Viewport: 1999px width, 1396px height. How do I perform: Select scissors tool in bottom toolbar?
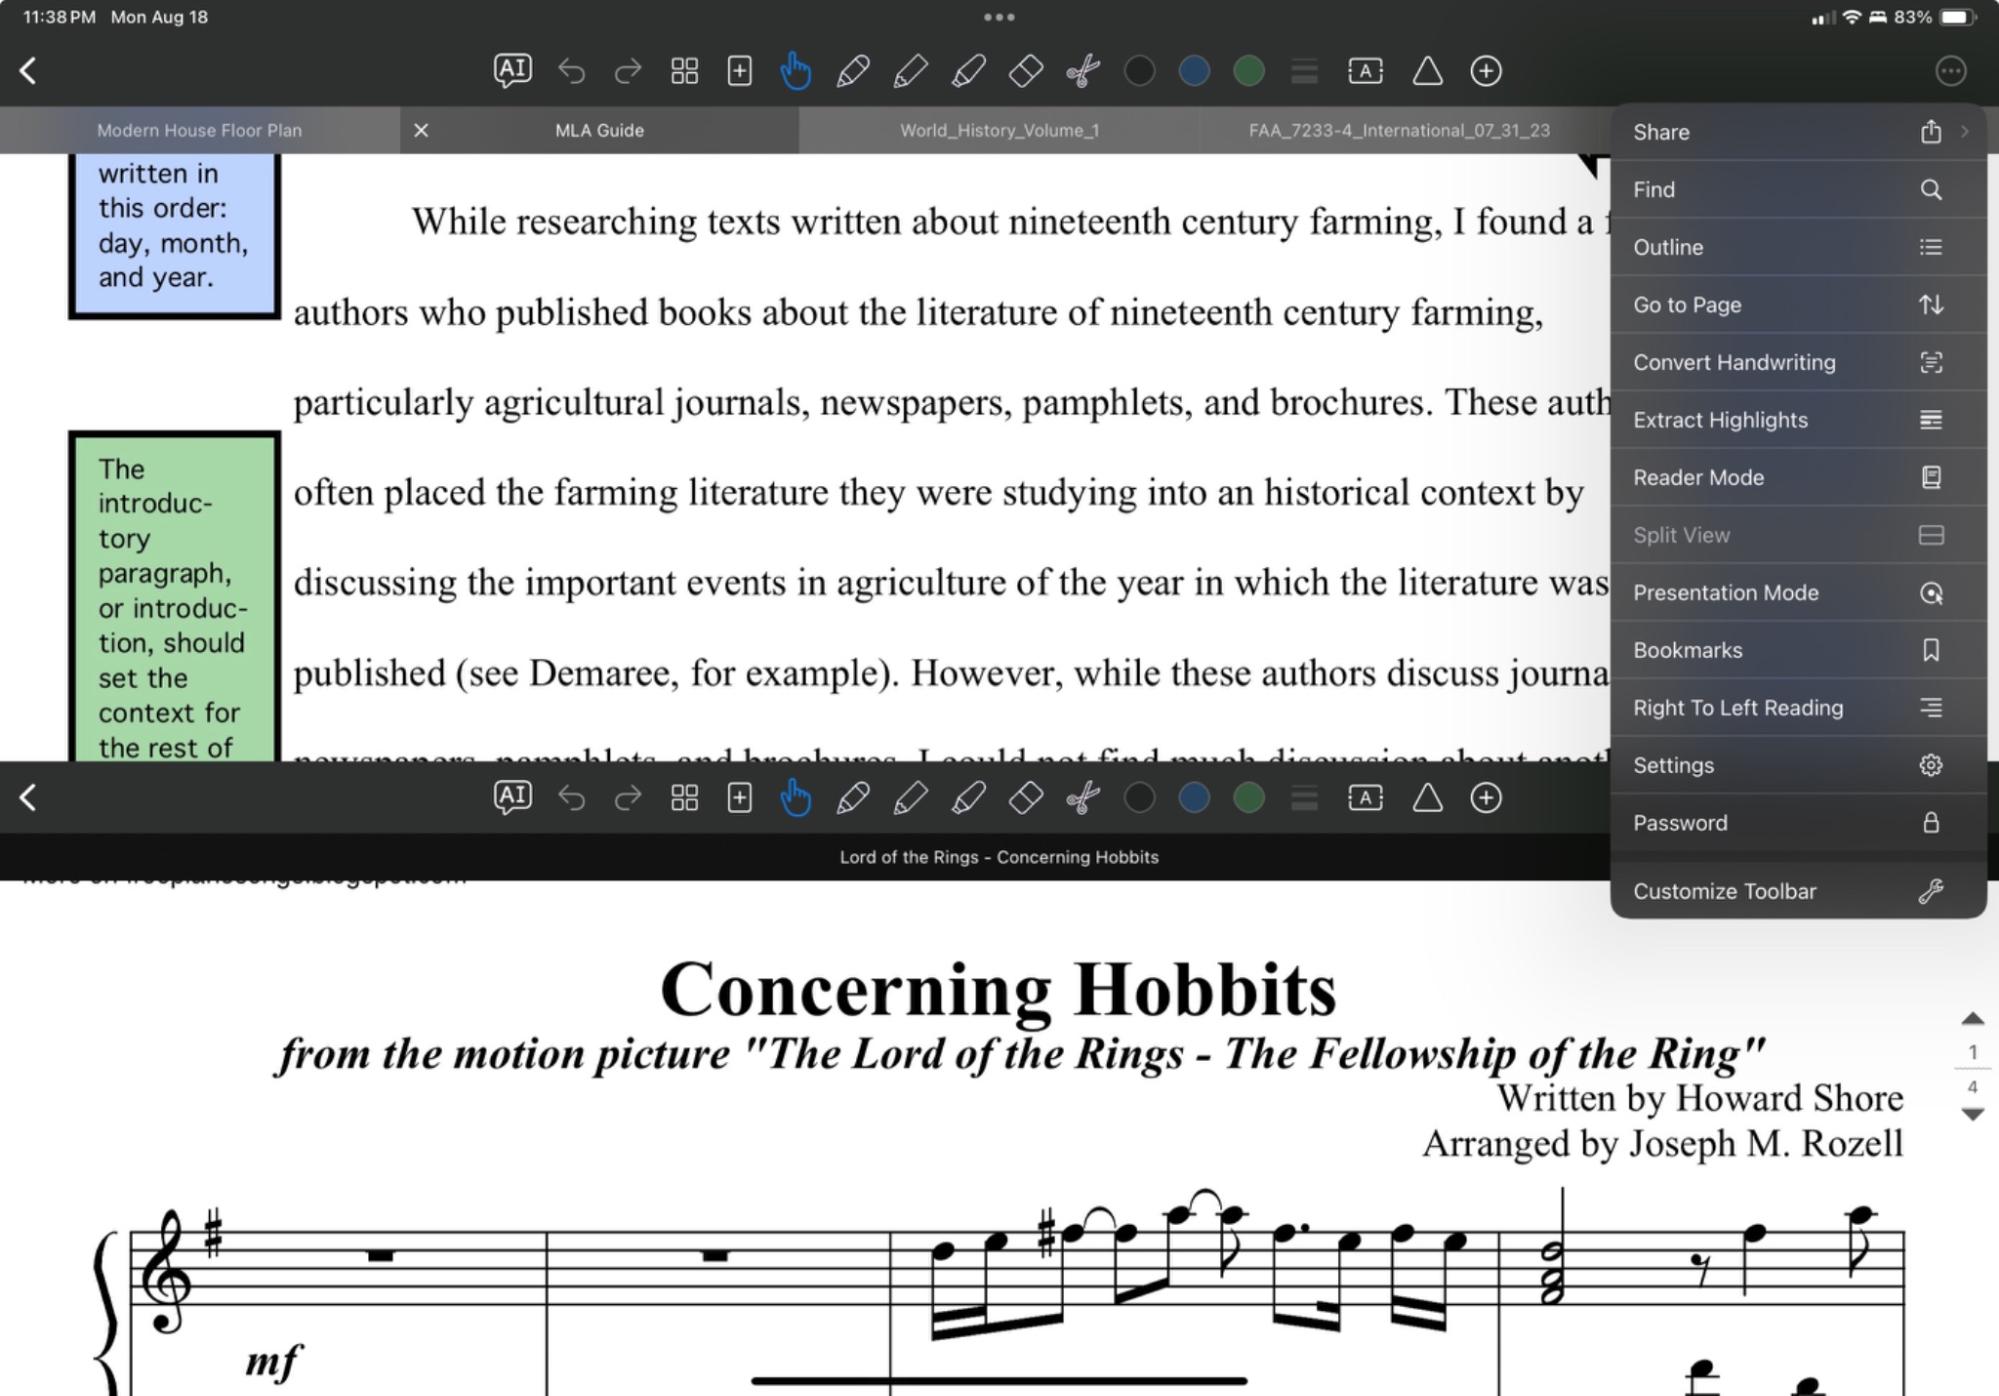1082,798
